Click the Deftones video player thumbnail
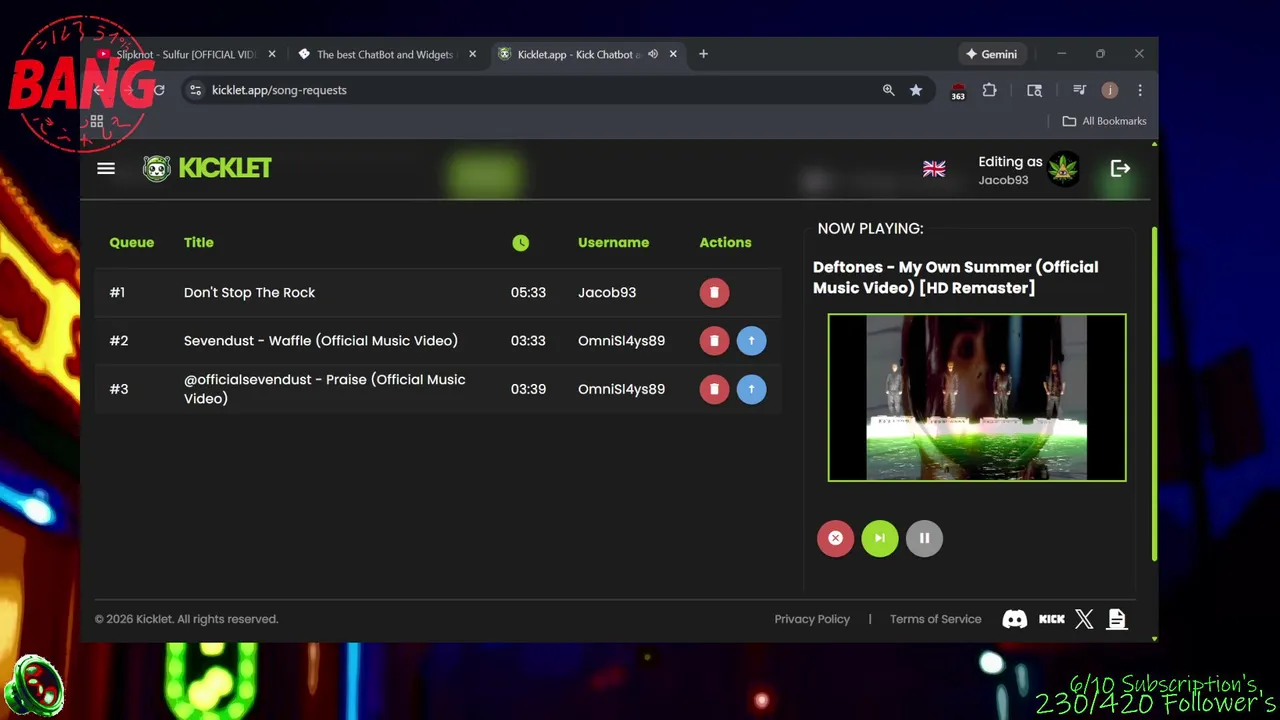 [977, 398]
